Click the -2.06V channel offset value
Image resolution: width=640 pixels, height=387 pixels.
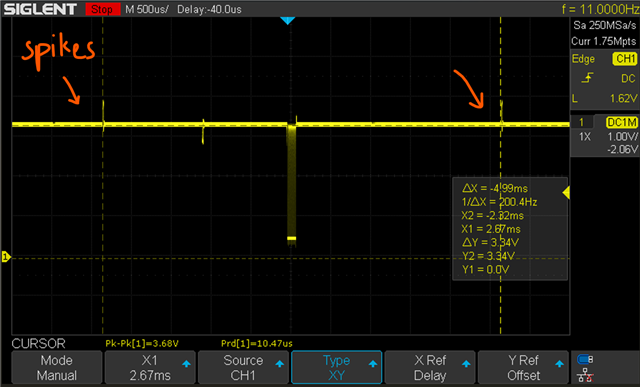pos(622,149)
